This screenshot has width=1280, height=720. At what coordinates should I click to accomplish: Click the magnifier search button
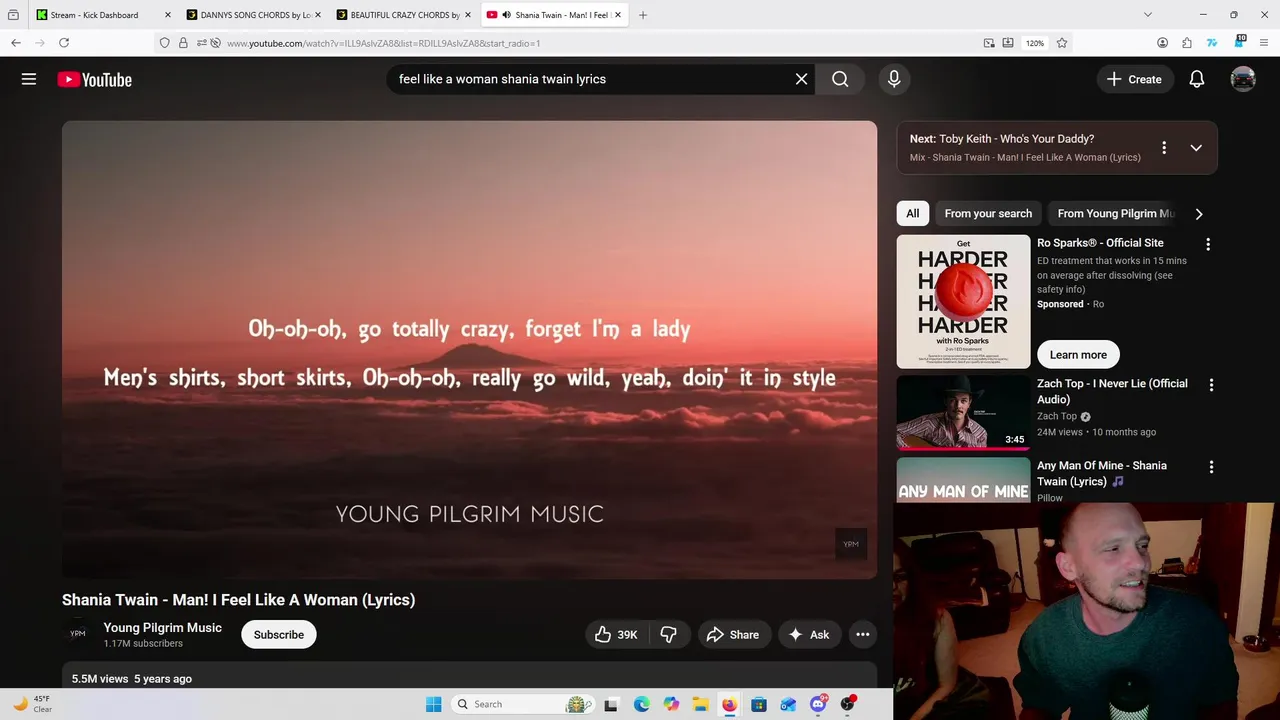point(840,79)
